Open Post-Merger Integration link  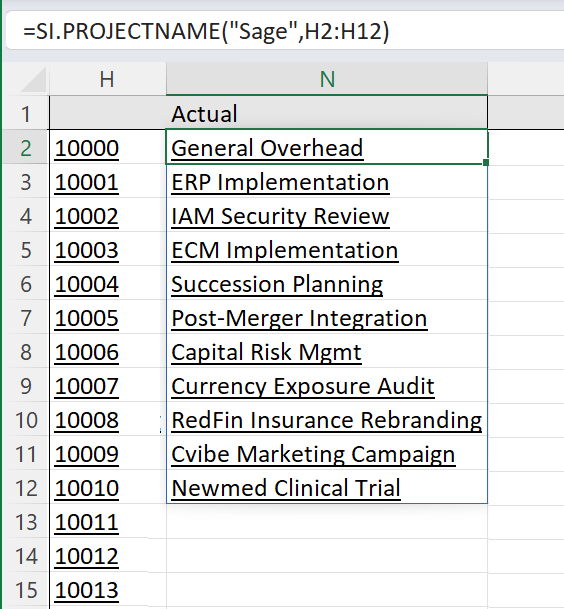[299, 318]
